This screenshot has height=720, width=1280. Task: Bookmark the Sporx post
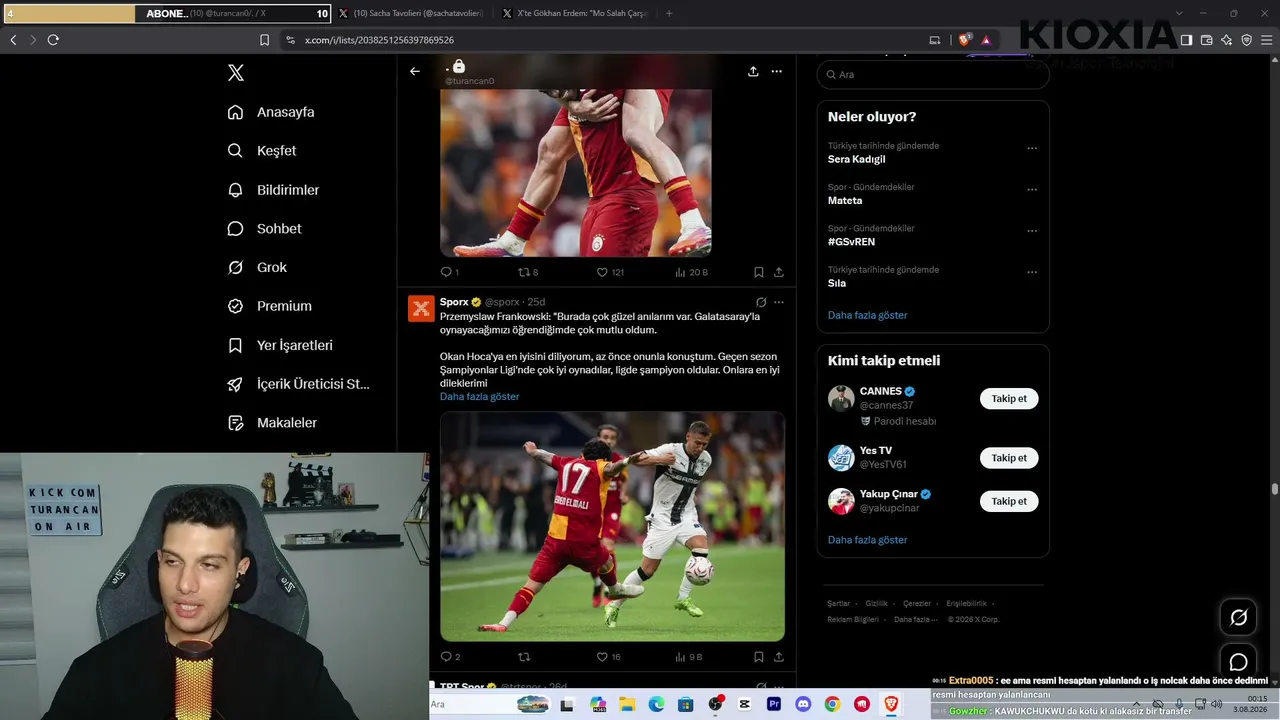(759, 657)
